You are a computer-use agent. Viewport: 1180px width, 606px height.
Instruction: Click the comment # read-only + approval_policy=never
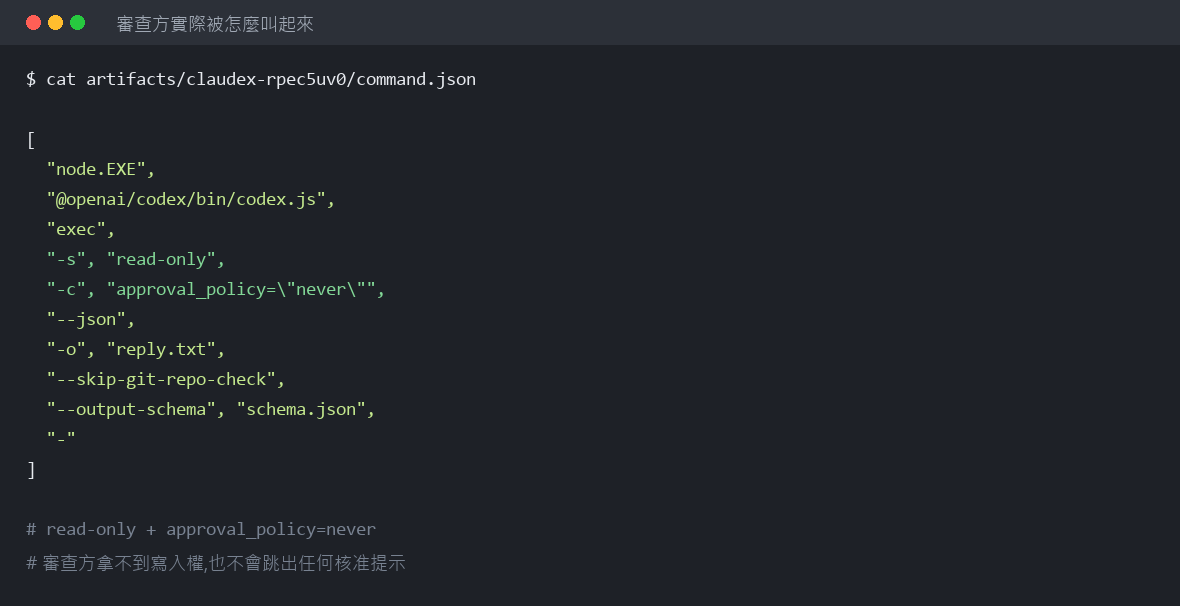(201, 530)
